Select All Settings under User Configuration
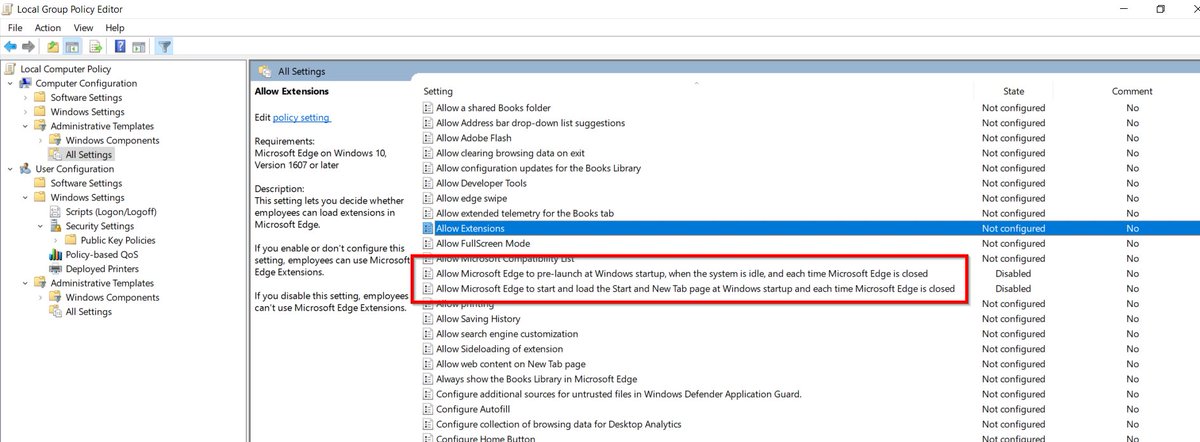Viewport: 1200px width, 442px height. [x=88, y=312]
